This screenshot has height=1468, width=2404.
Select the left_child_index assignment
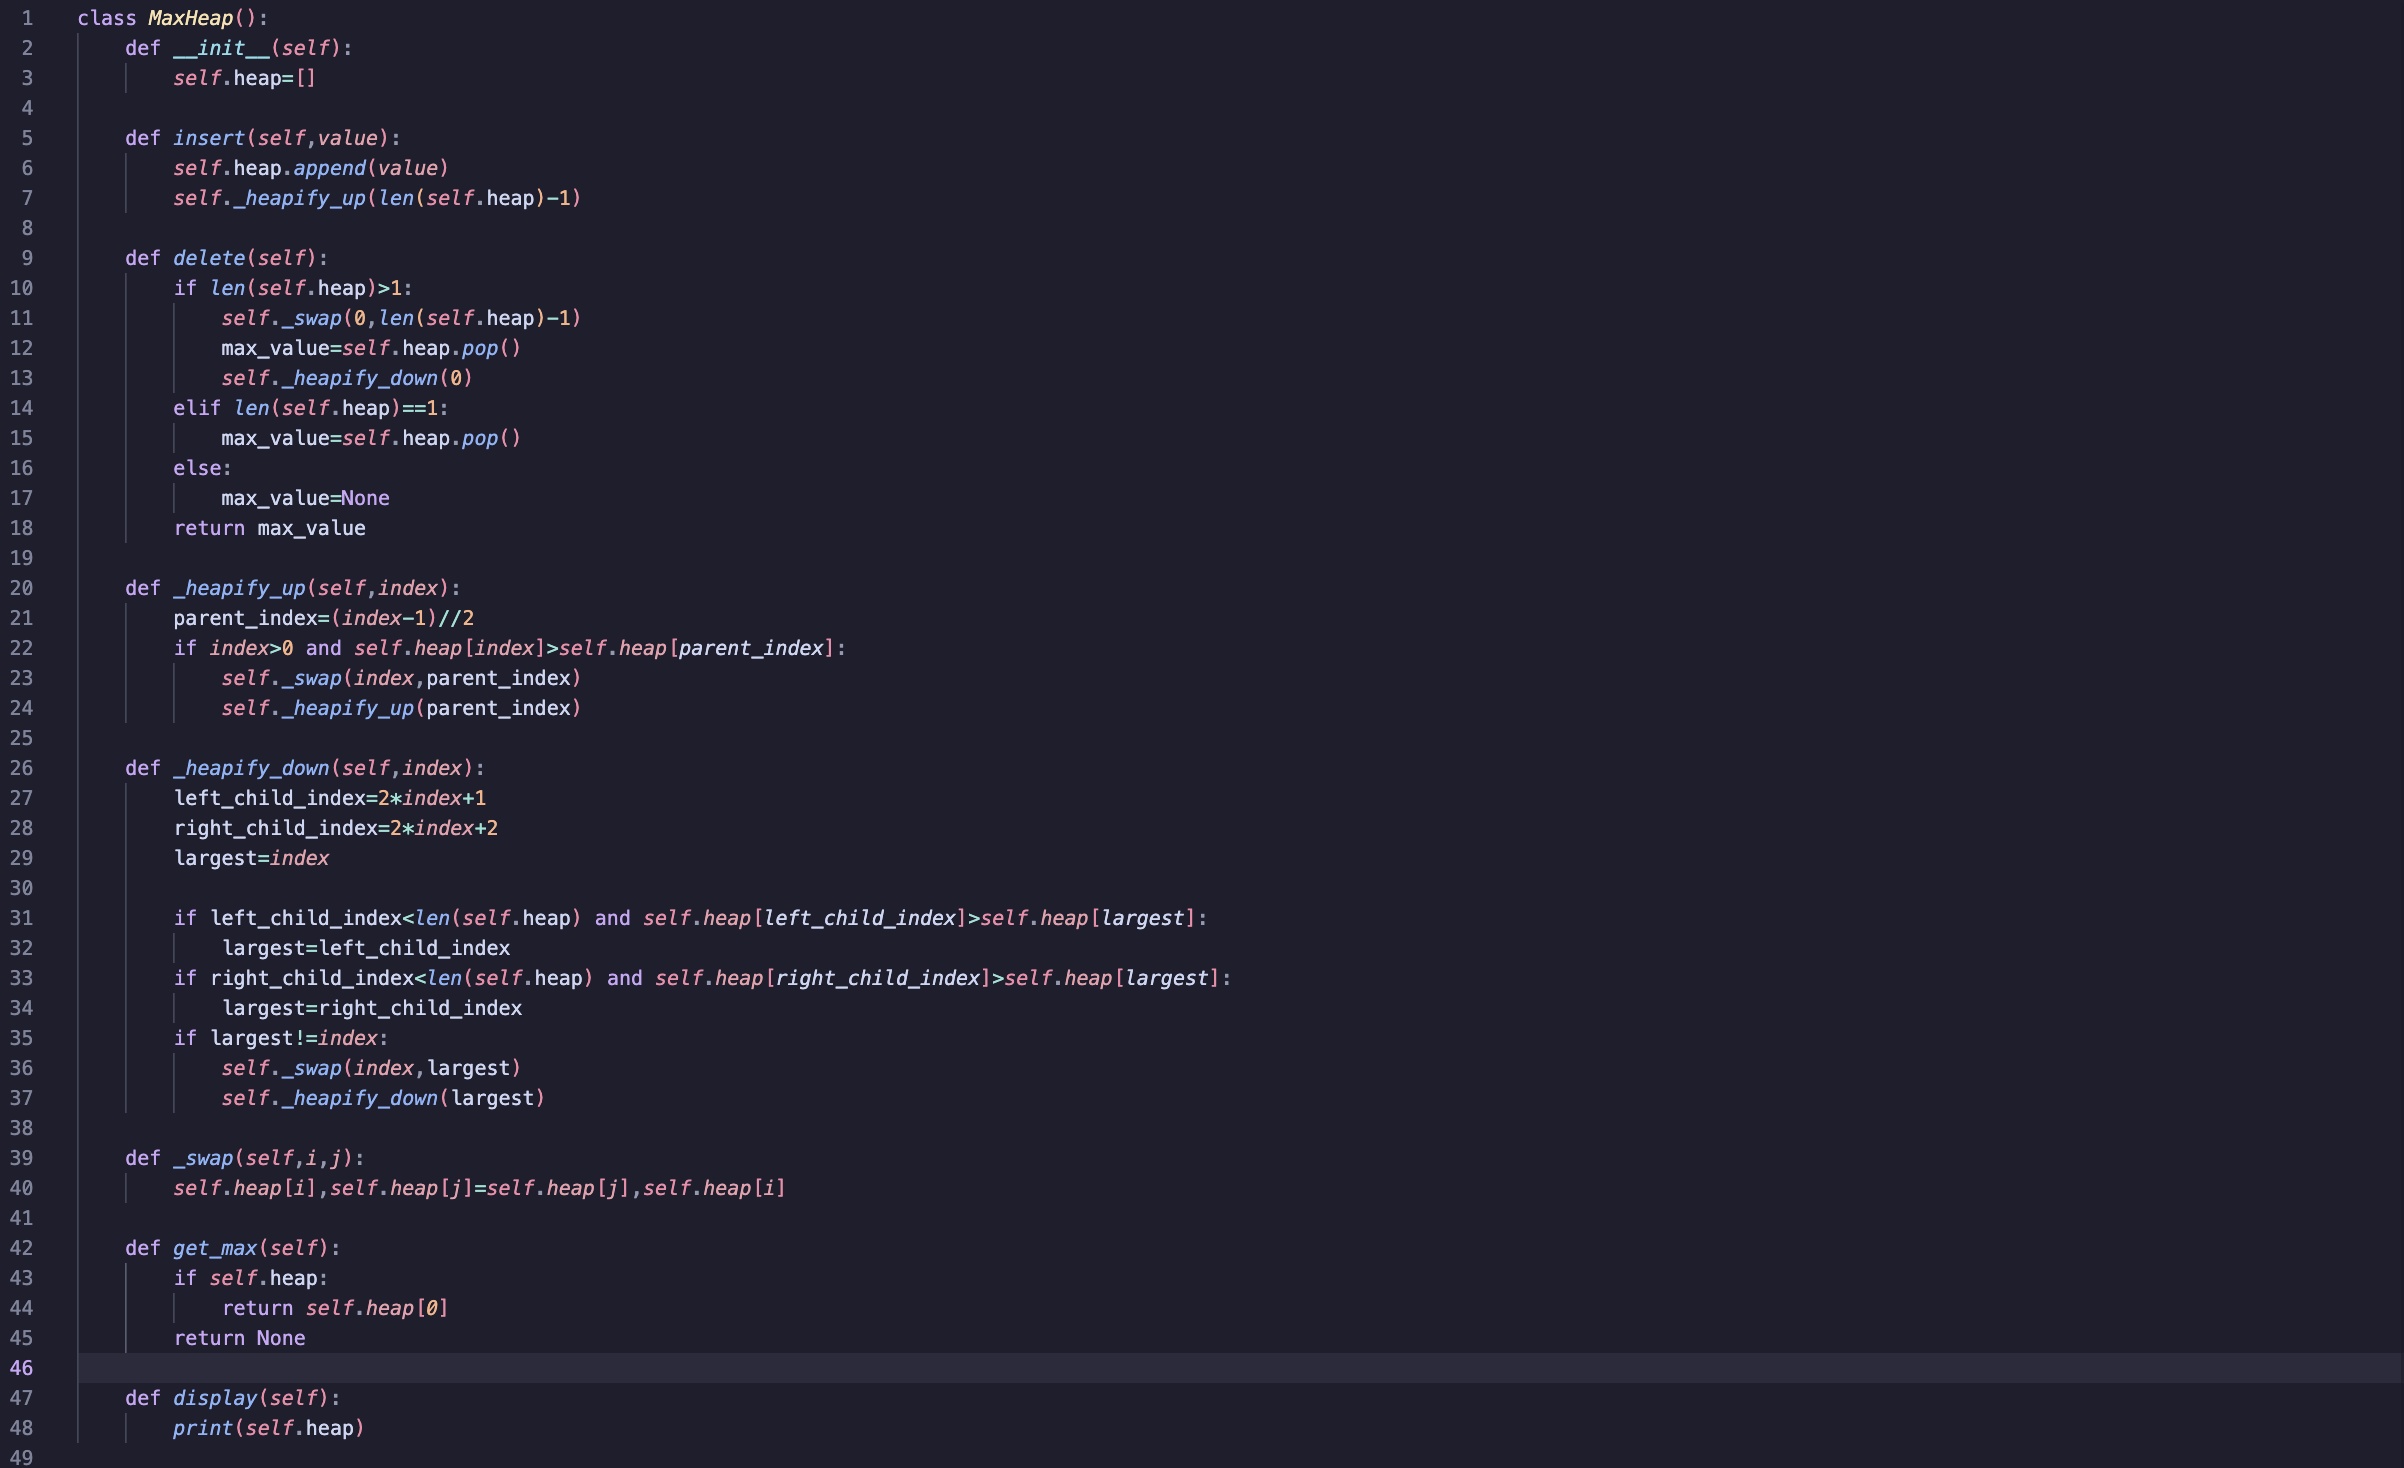(330, 798)
